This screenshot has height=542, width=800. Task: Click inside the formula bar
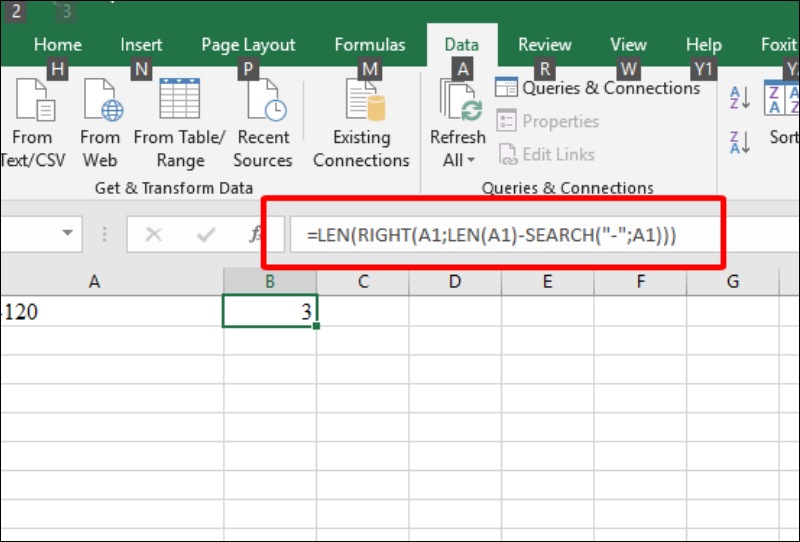click(500, 234)
